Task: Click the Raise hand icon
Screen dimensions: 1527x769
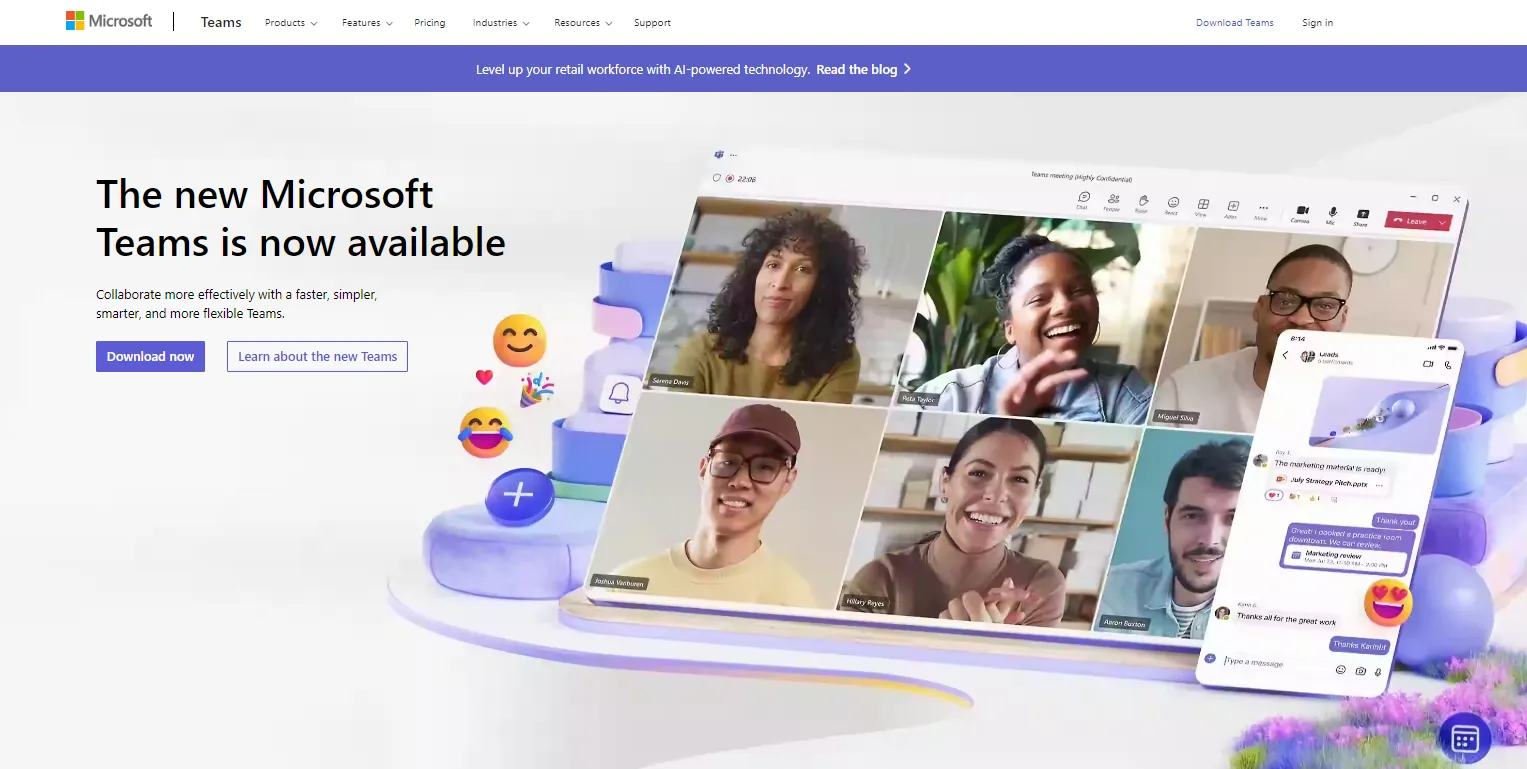Action: (x=1142, y=203)
